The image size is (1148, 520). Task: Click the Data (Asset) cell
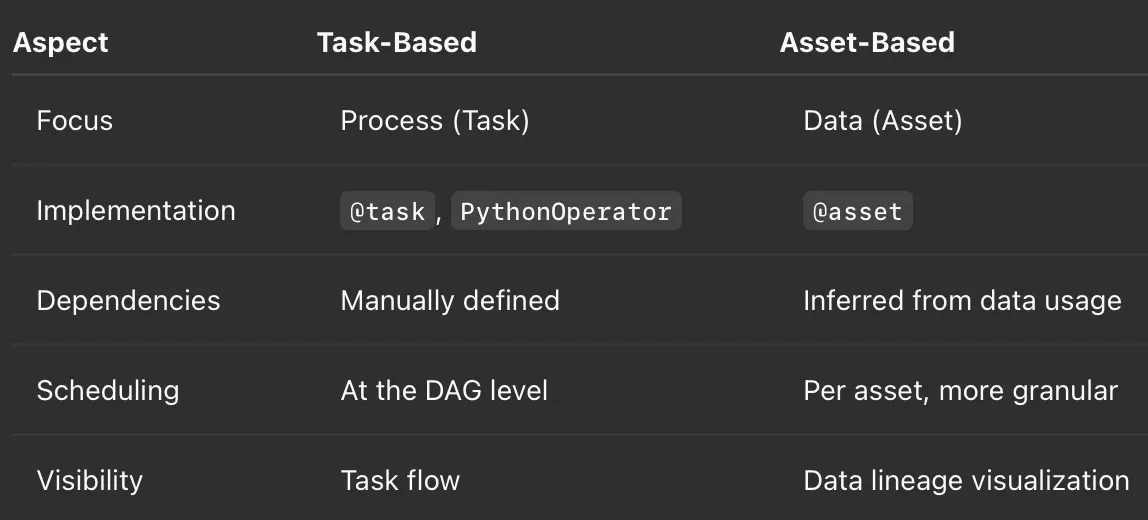882,121
